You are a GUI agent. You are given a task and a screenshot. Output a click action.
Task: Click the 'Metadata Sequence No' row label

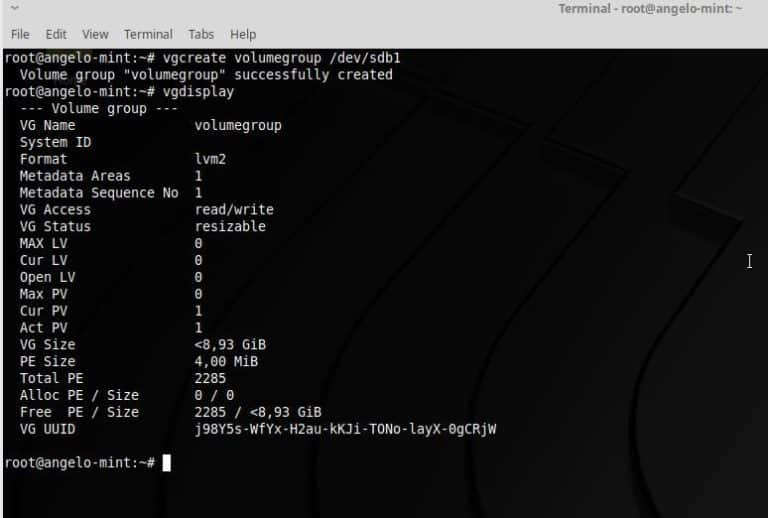click(99, 193)
